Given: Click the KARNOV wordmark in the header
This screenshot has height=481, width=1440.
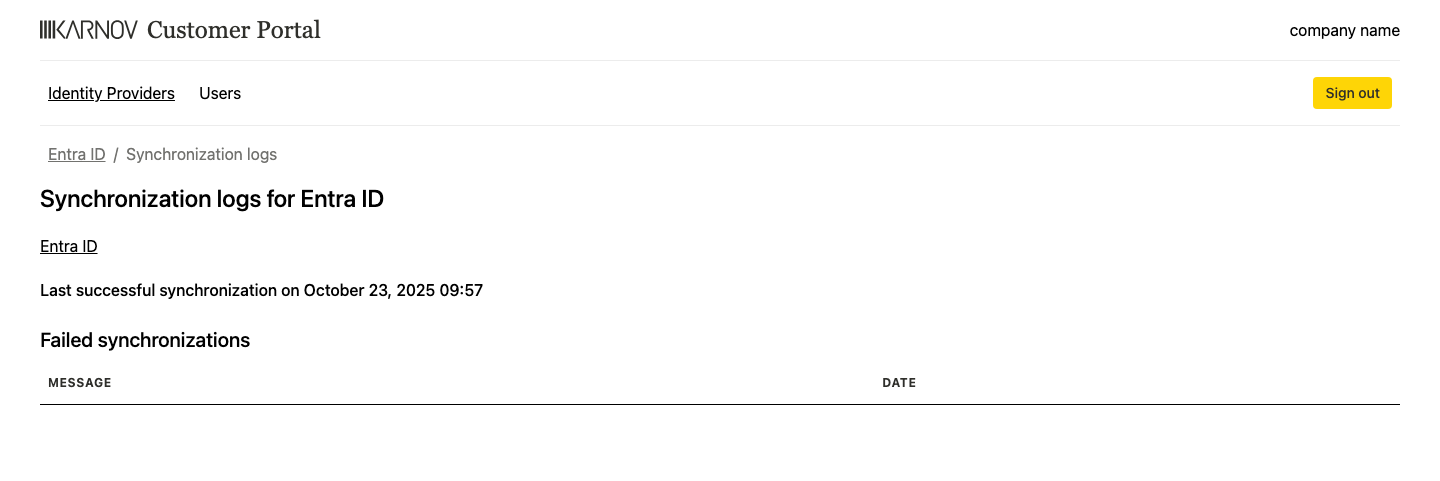Looking at the screenshot, I should (x=96, y=30).
